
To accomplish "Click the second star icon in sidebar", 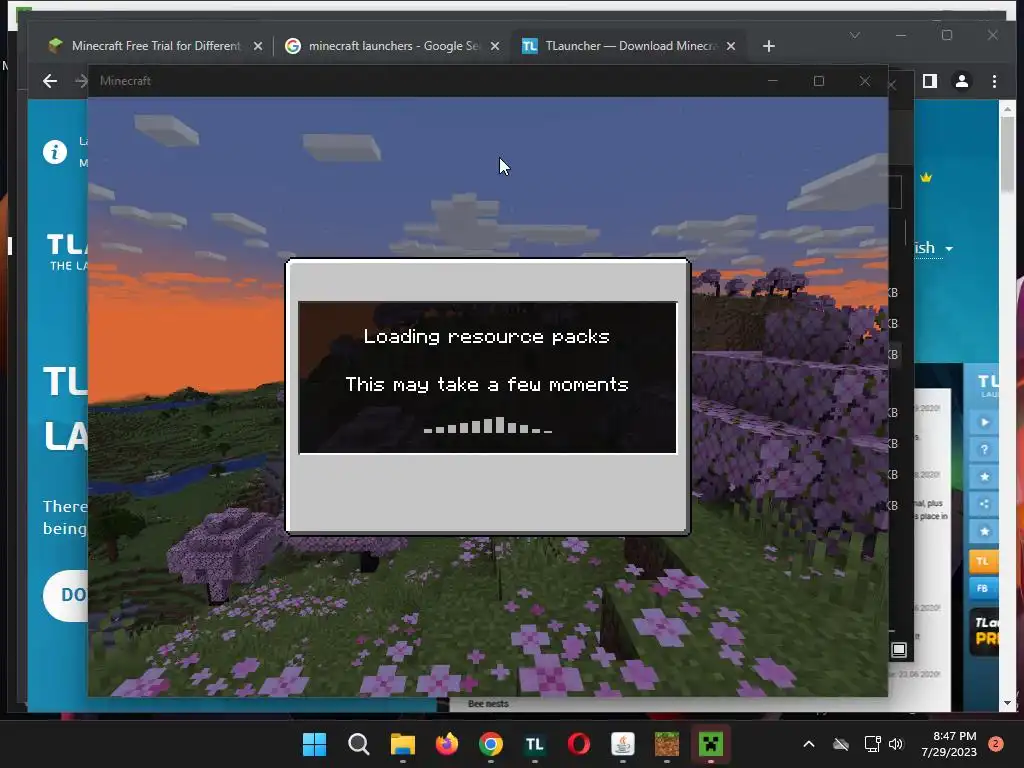I will click(984, 531).
